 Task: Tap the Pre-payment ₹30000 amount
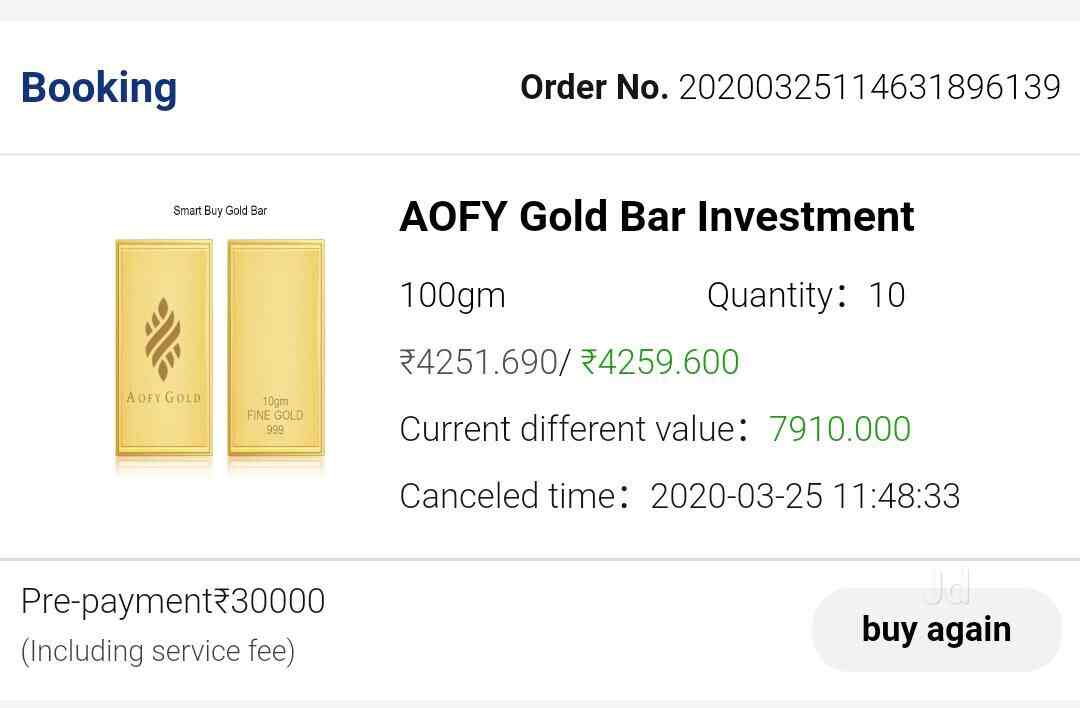[x=173, y=602]
